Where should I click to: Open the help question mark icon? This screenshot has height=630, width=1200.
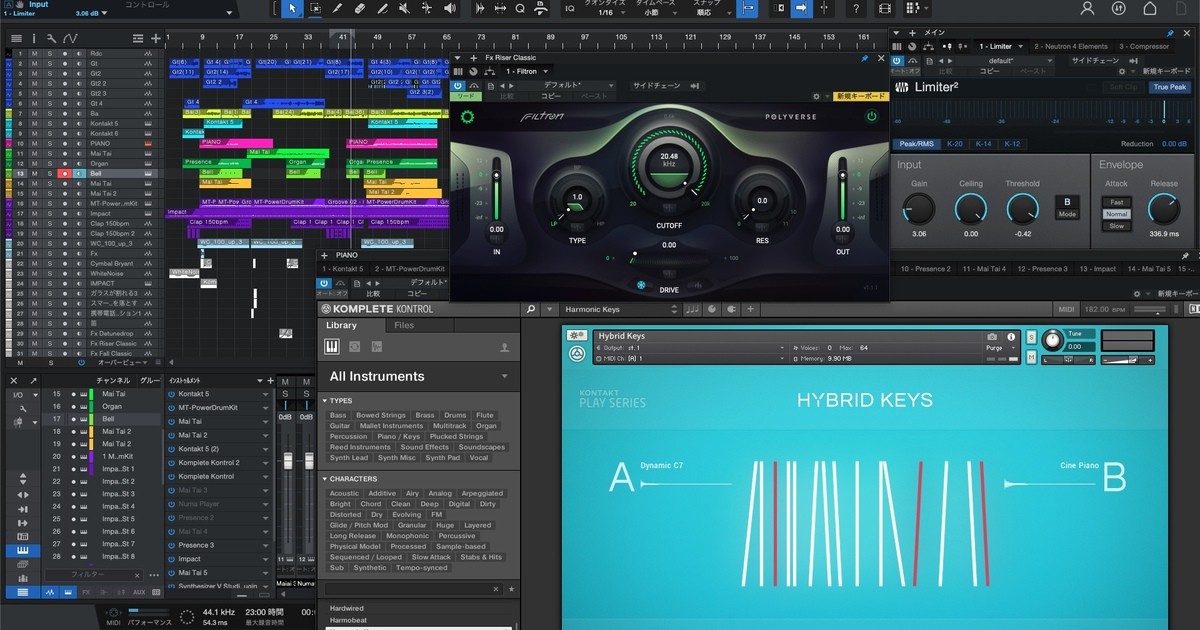click(856, 9)
